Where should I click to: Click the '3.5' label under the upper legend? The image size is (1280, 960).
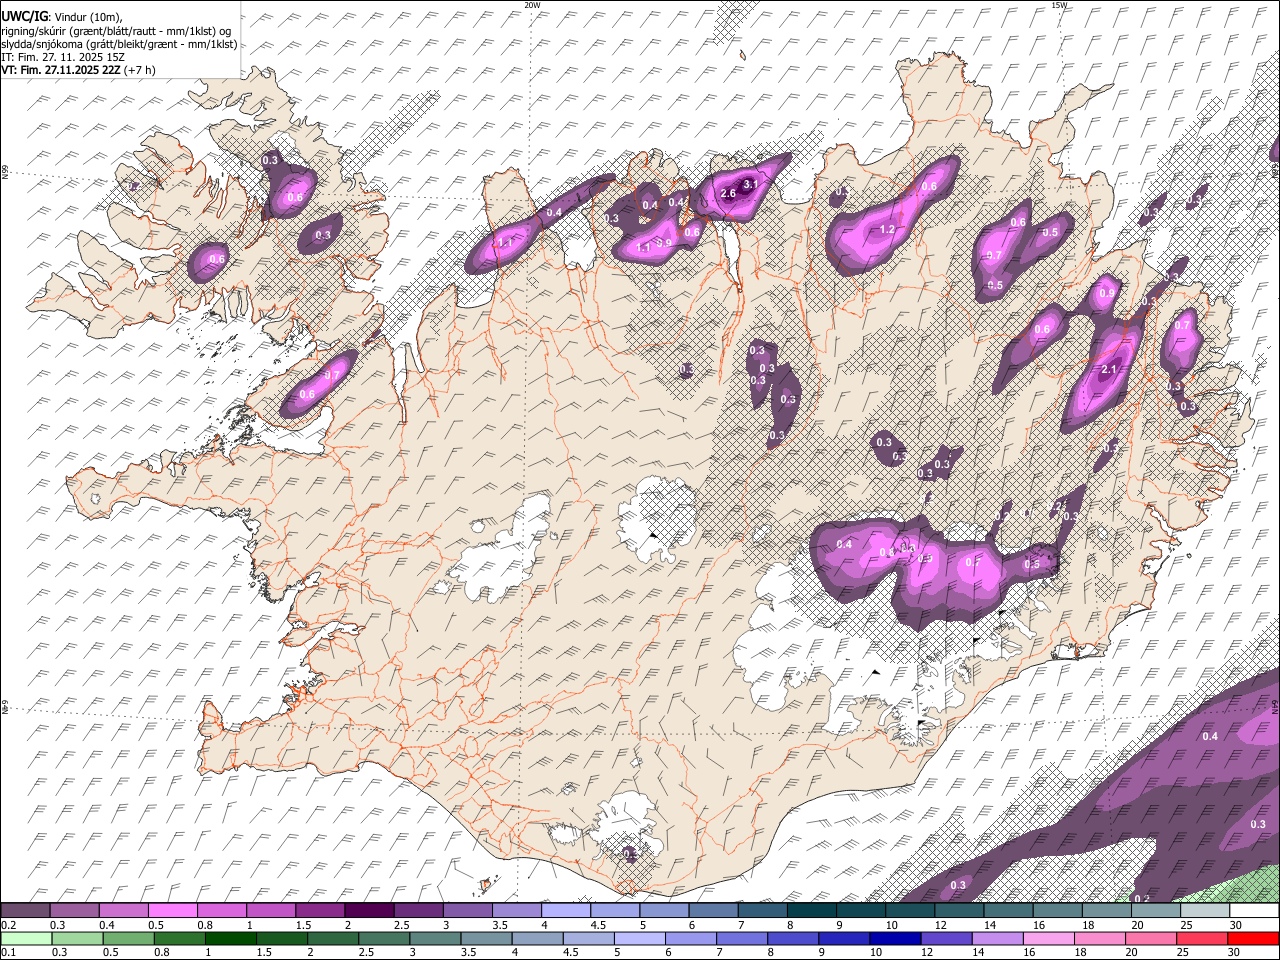500,925
